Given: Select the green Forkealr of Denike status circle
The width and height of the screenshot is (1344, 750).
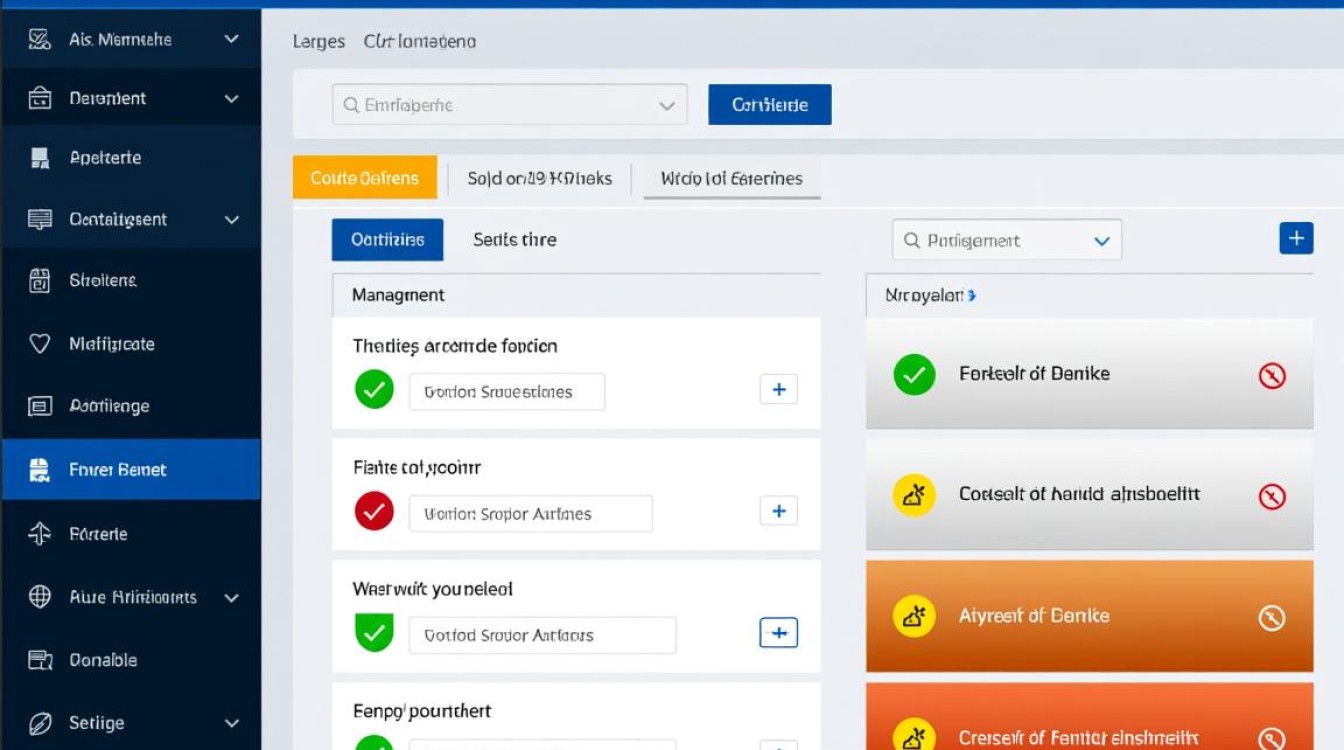Looking at the screenshot, I should tap(913, 375).
